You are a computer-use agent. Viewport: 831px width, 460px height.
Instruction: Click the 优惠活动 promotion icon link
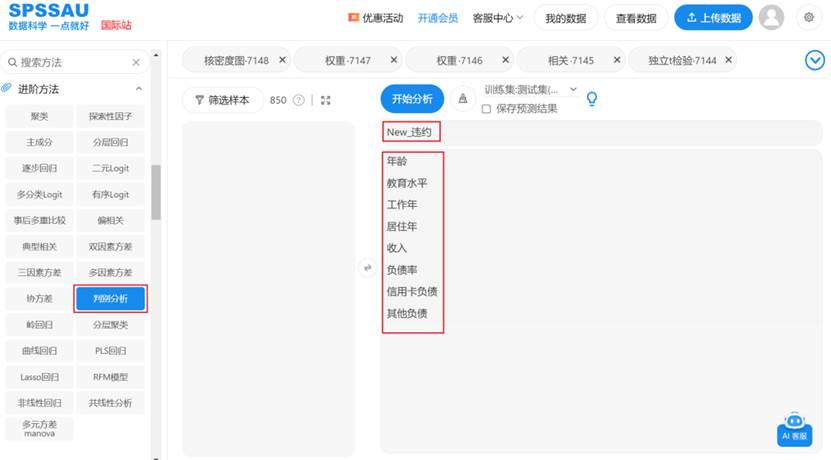click(375, 18)
